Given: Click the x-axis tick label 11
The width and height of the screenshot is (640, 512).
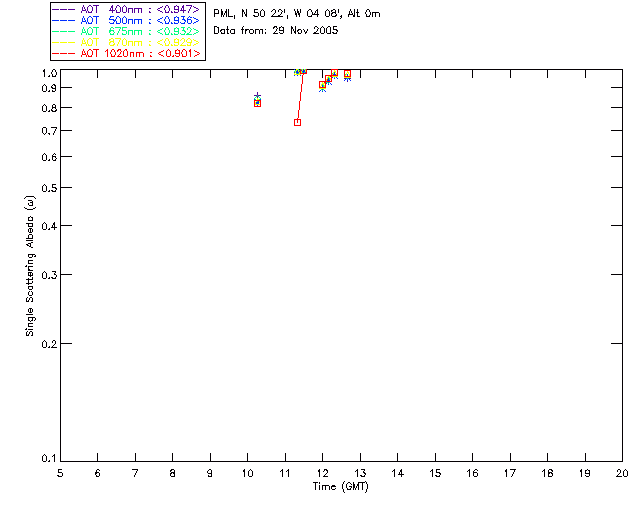Looking at the screenshot, I should click(285, 473).
